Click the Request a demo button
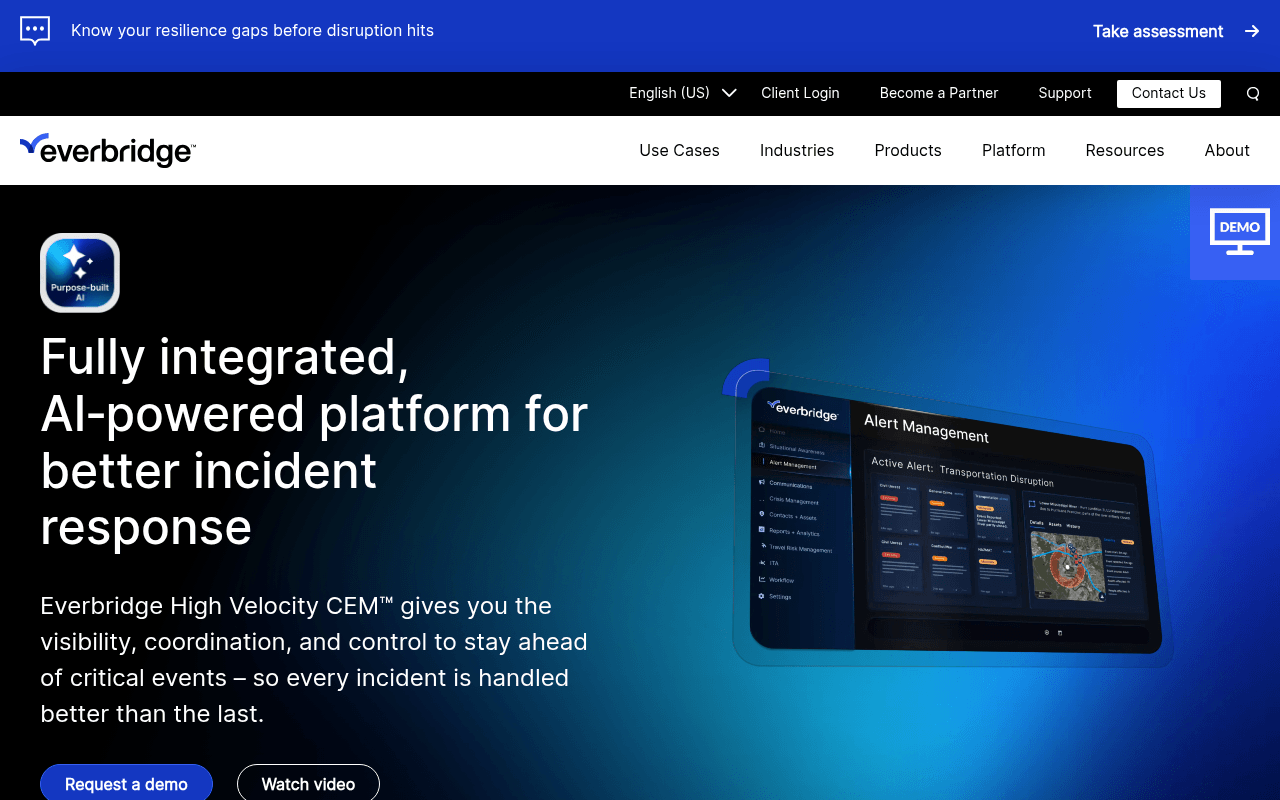The height and width of the screenshot is (800, 1280). point(126,783)
